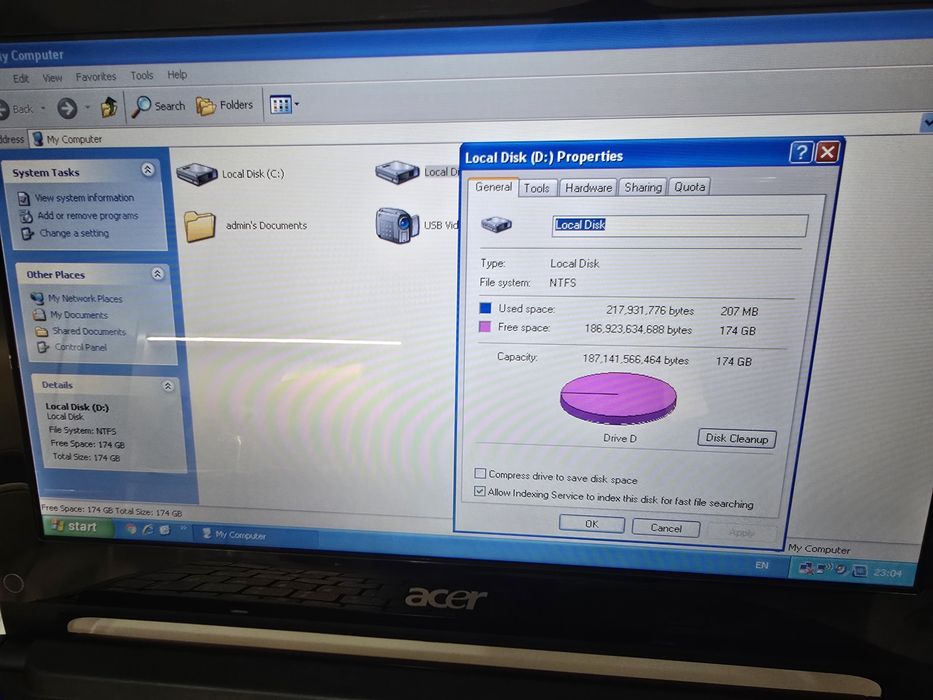The image size is (933, 700).
Task: Click the drive label text field
Action: (x=680, y=225)
